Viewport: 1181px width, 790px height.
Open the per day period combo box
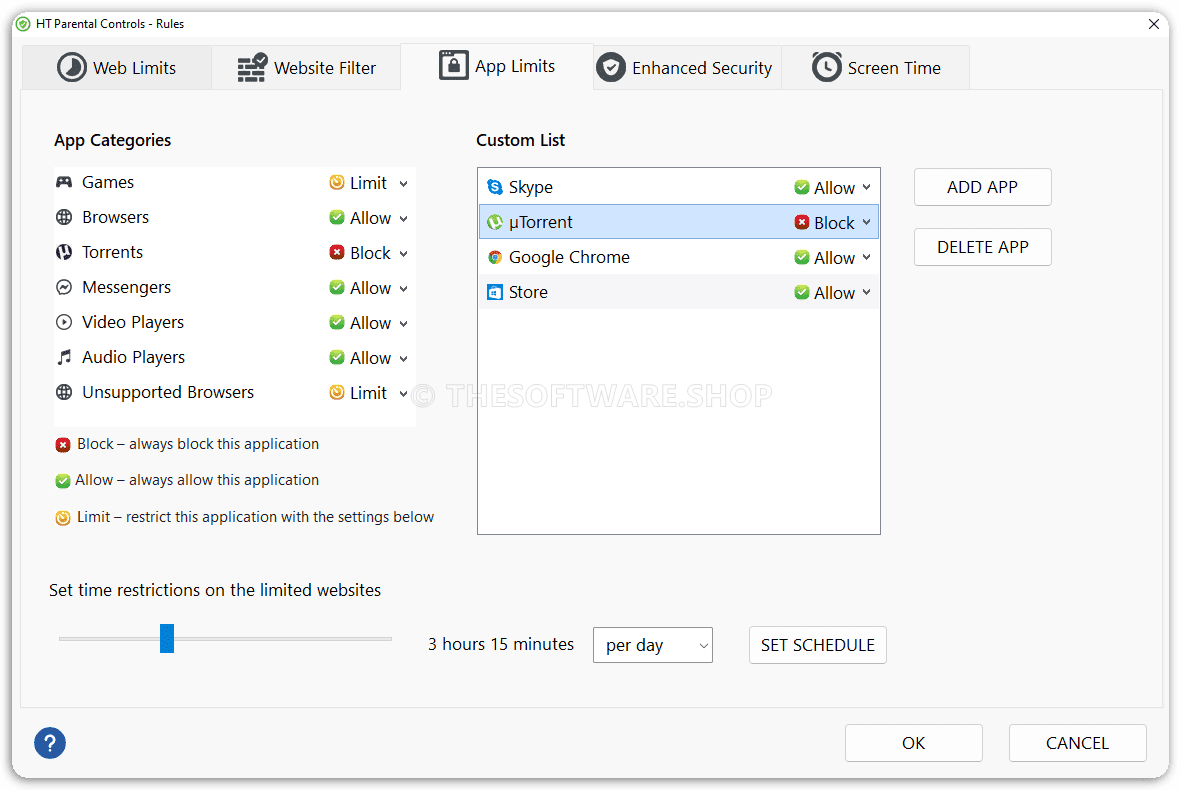(653, 645)
